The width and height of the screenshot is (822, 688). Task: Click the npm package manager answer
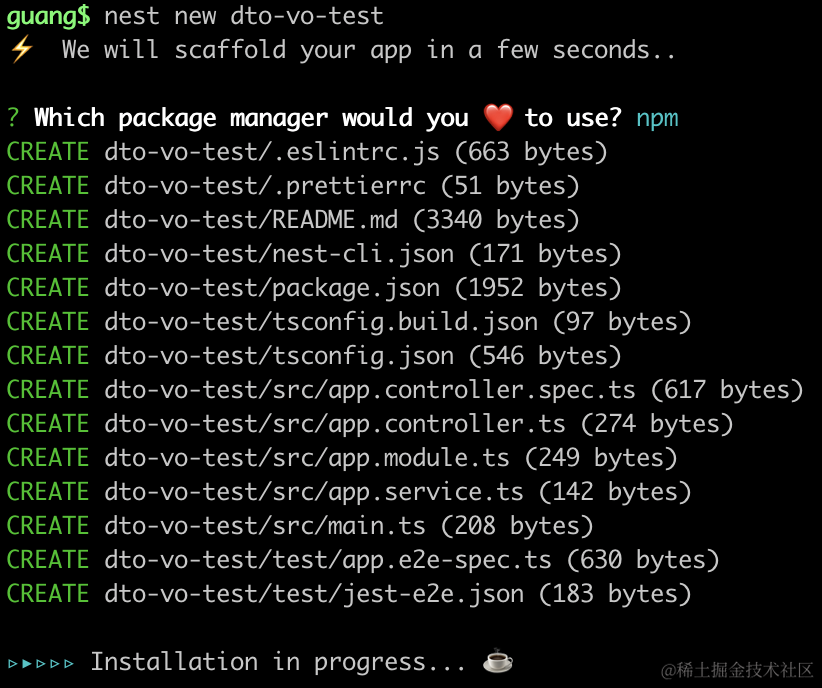pos(657,118)
